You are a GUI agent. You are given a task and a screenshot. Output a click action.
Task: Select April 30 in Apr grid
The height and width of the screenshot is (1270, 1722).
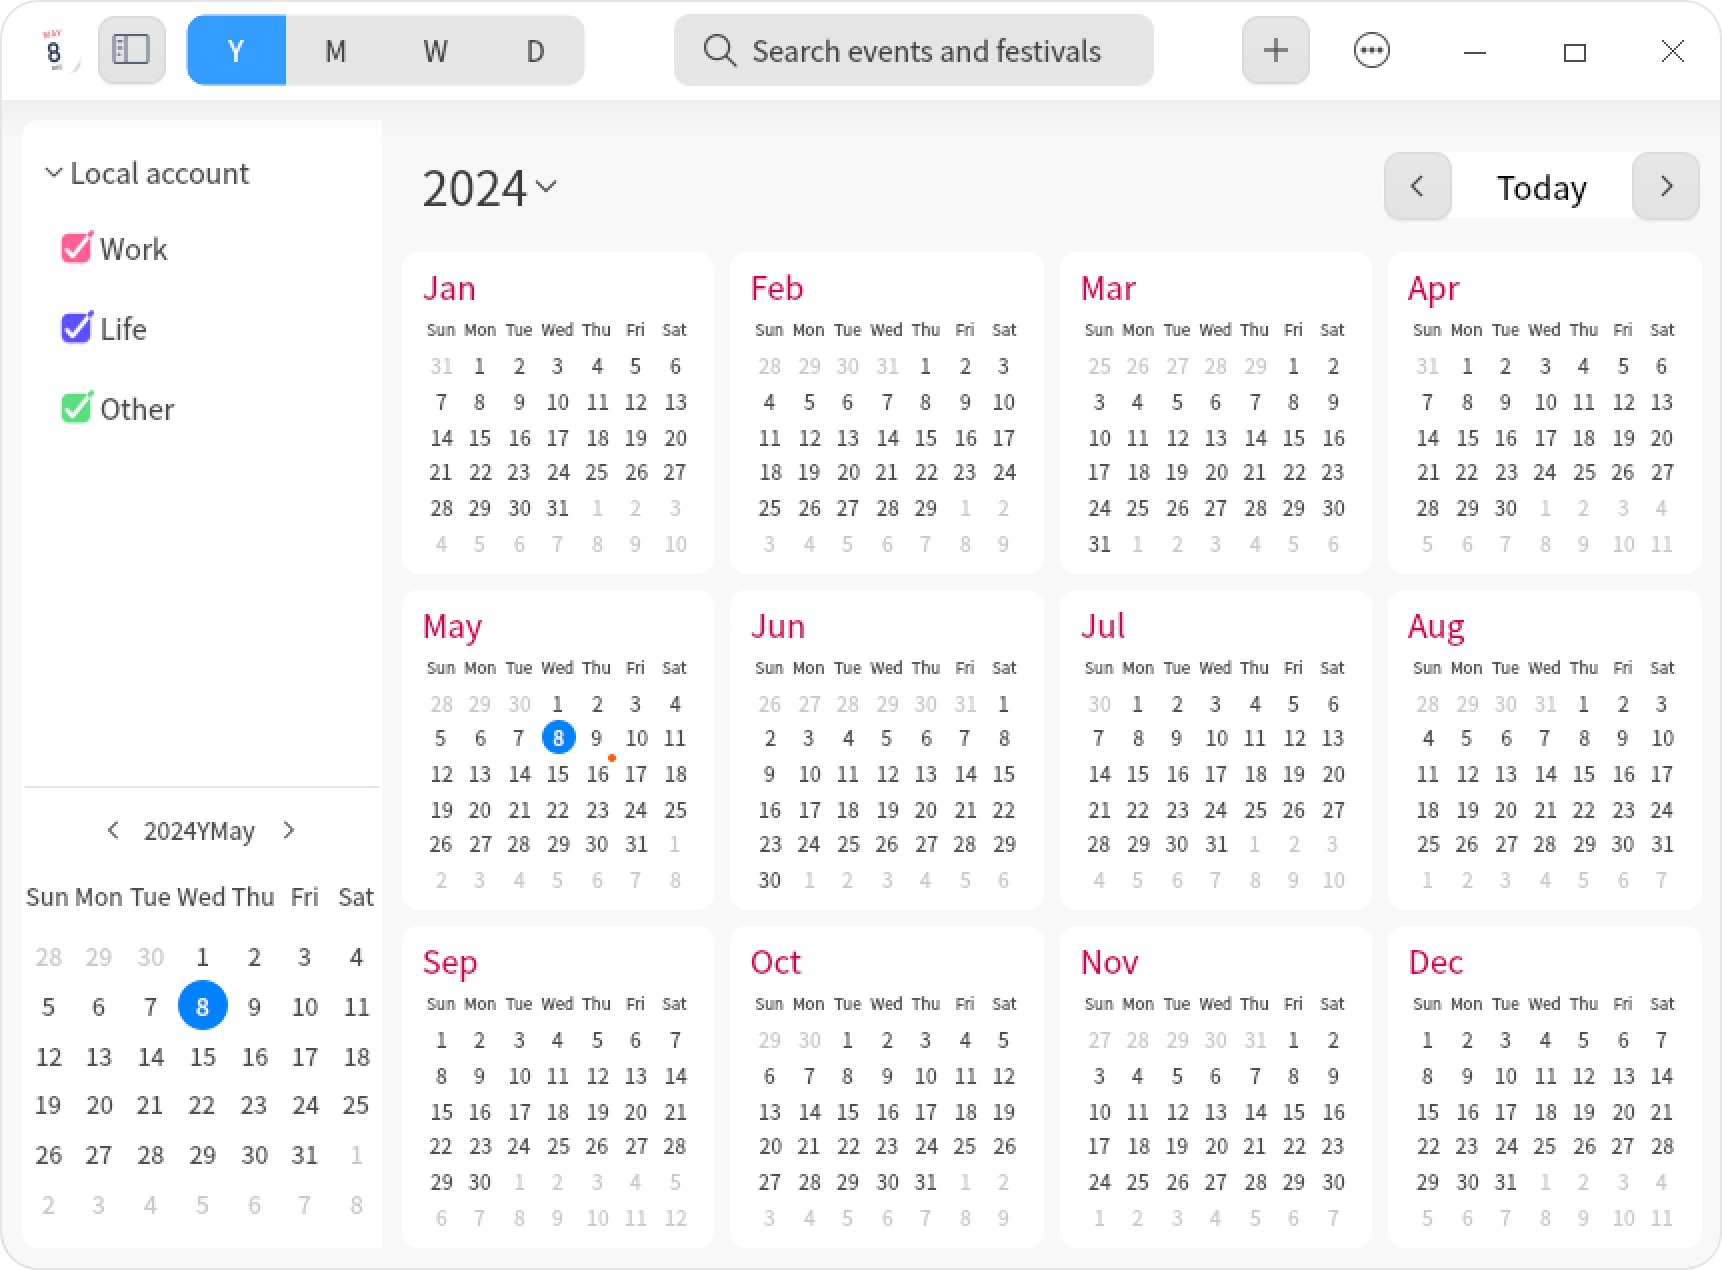1505,508
